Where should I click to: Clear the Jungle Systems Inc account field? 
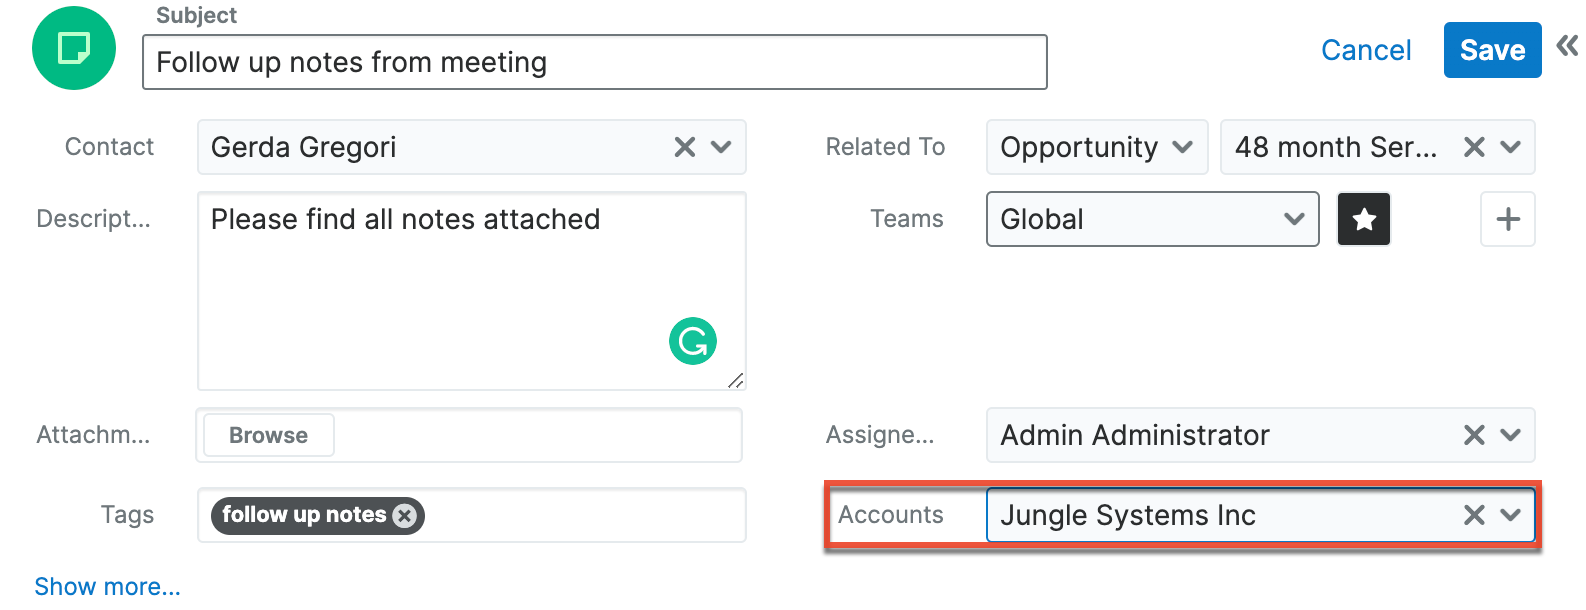(x=1473, y=515)
